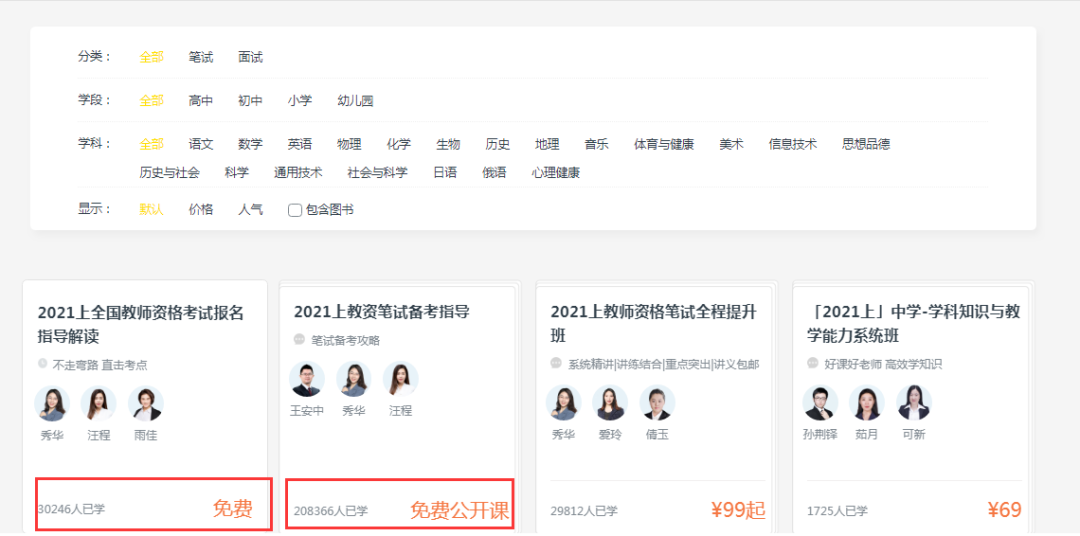Click chat icon beside 系统精讲 tagline

[x=556, y=363]
